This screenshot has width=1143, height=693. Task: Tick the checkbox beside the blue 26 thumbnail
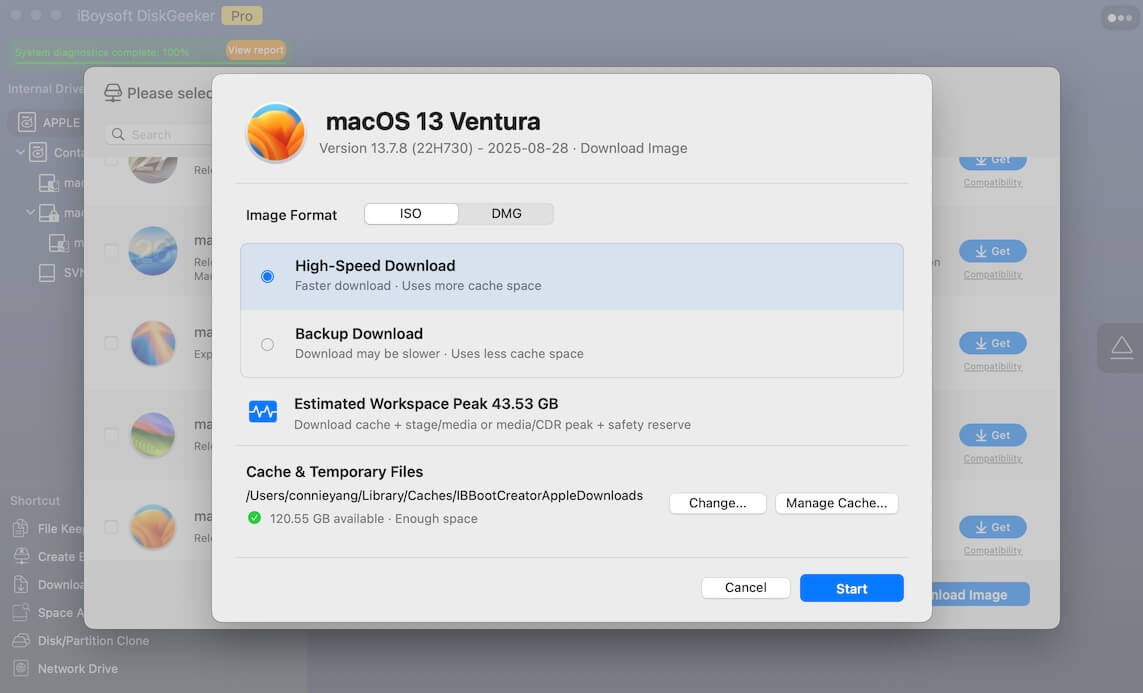pos(111,251)
